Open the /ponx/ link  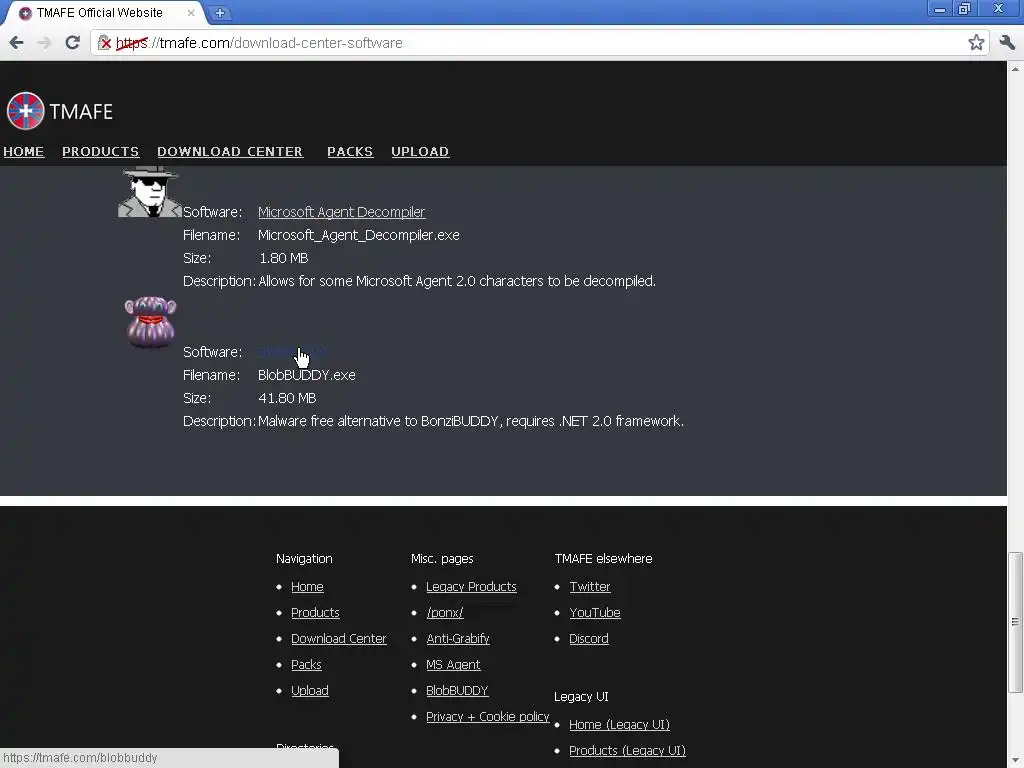[445, 613]
